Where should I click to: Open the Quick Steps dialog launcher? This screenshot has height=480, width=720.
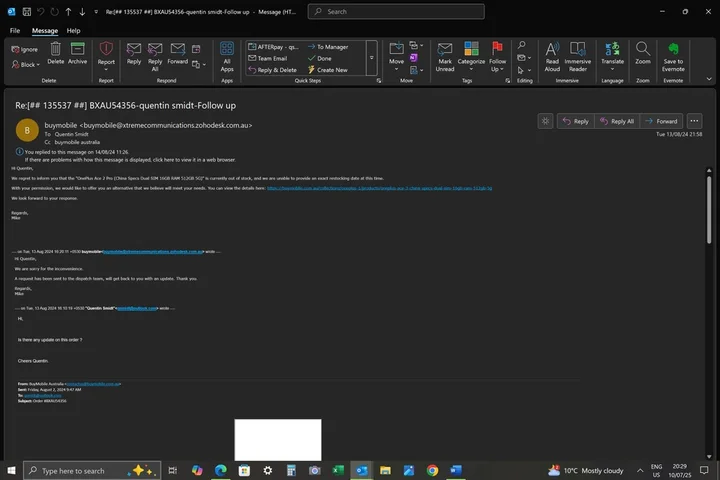pos(379,81)
